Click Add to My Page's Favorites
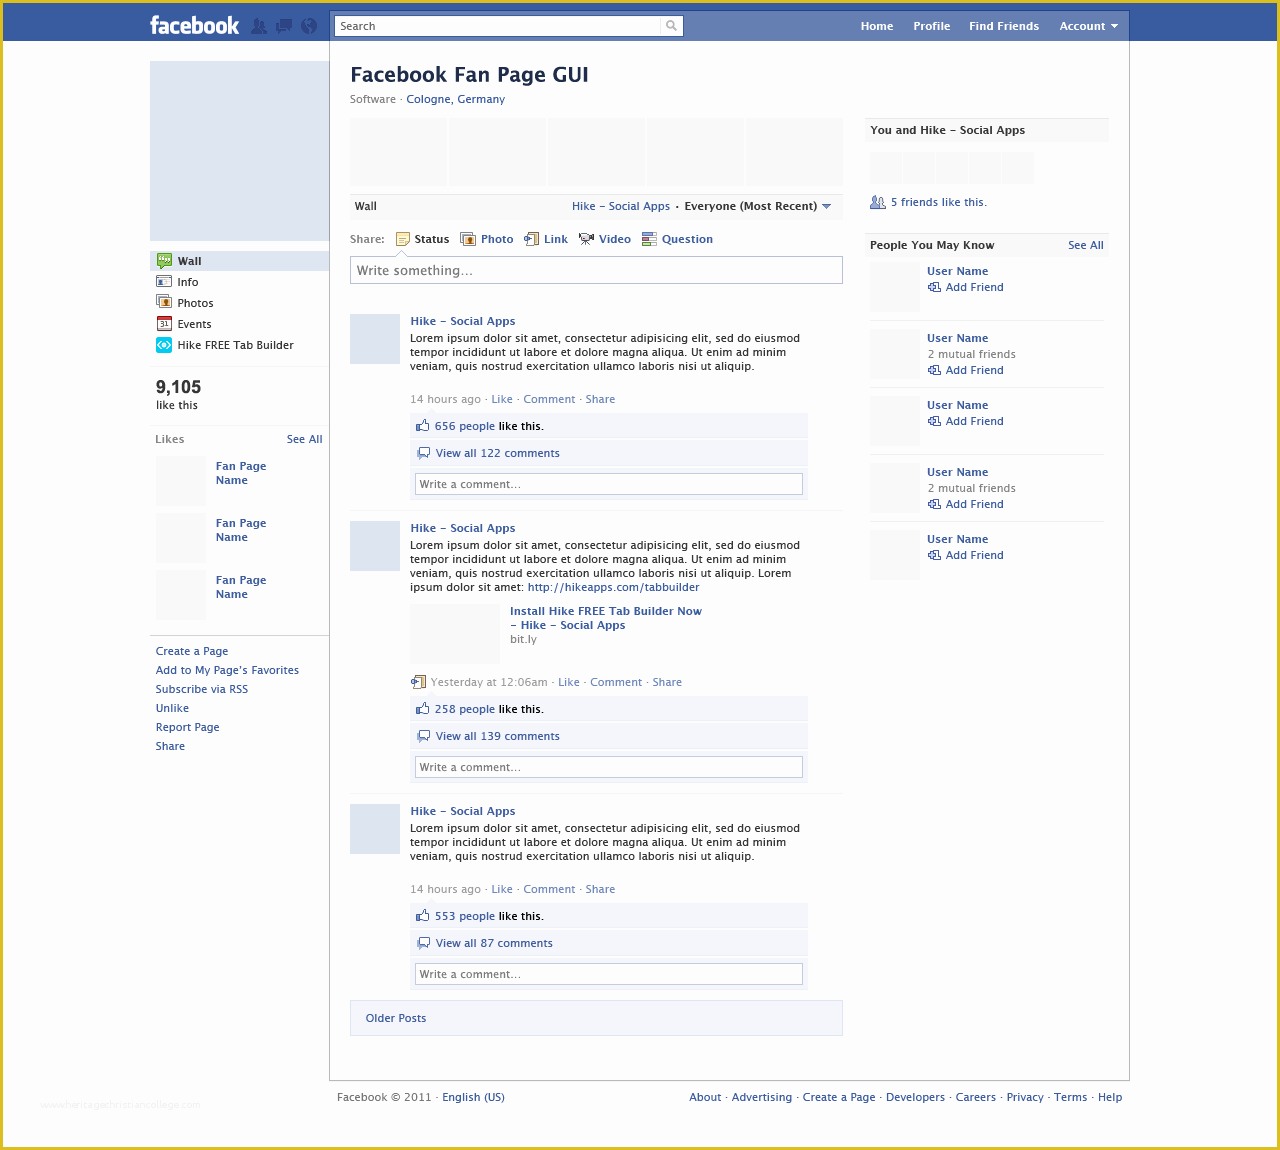Viewport: 1280px width, 1150px height. pyautogui.click(x=227, y=670)
